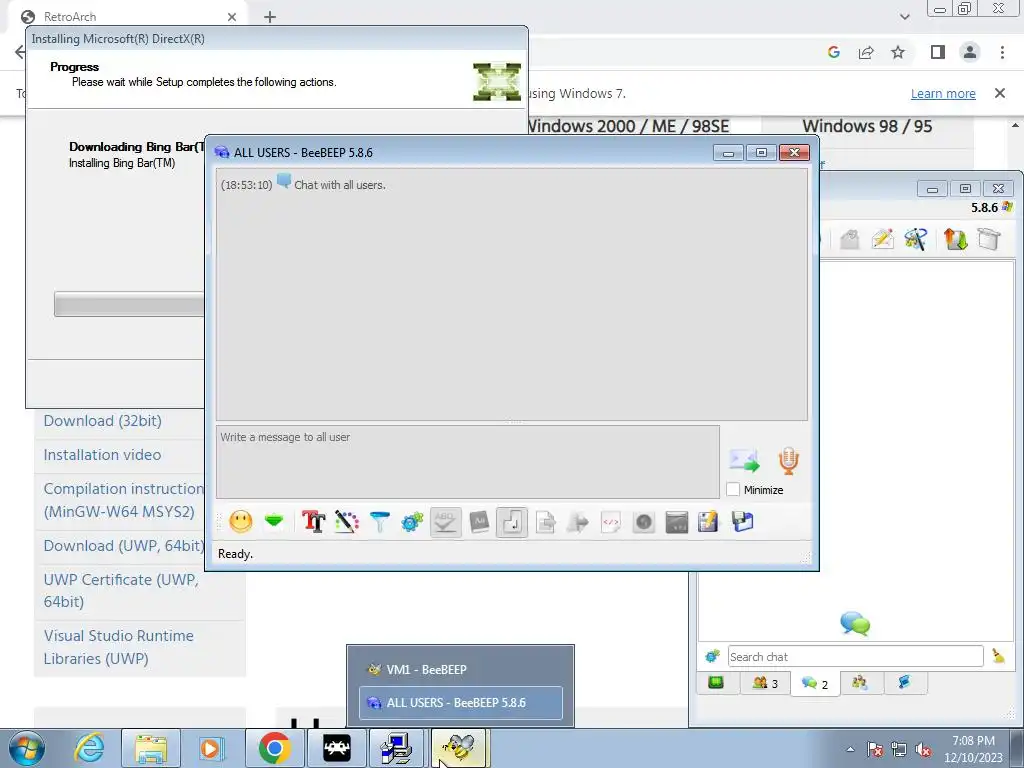Open UWP Certificate (UWP, 64bit) link

(x=121, y=590)
